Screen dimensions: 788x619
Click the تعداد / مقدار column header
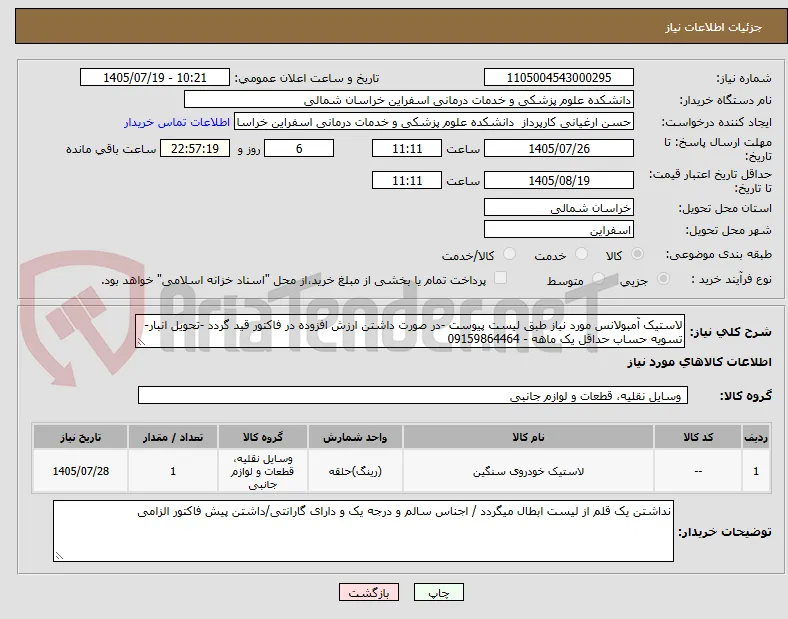(x=173, y=437)
